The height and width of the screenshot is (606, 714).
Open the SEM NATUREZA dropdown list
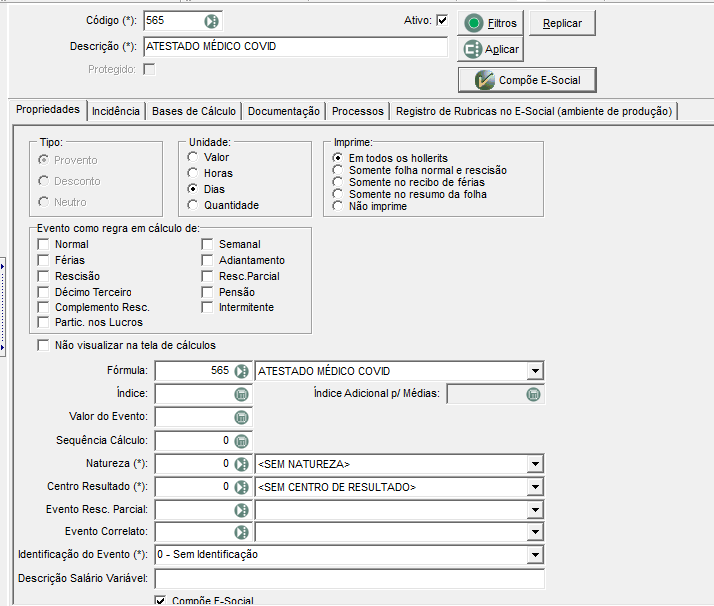click(536, 464)
